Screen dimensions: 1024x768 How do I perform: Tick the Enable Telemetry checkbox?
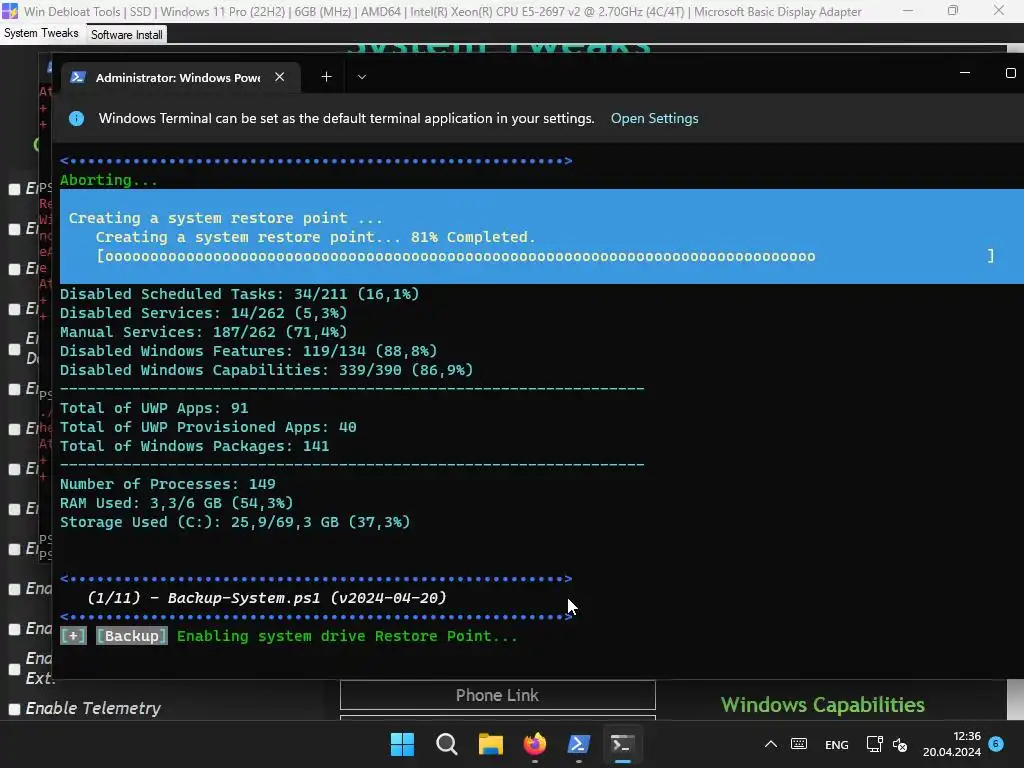(x=14, y=709)
